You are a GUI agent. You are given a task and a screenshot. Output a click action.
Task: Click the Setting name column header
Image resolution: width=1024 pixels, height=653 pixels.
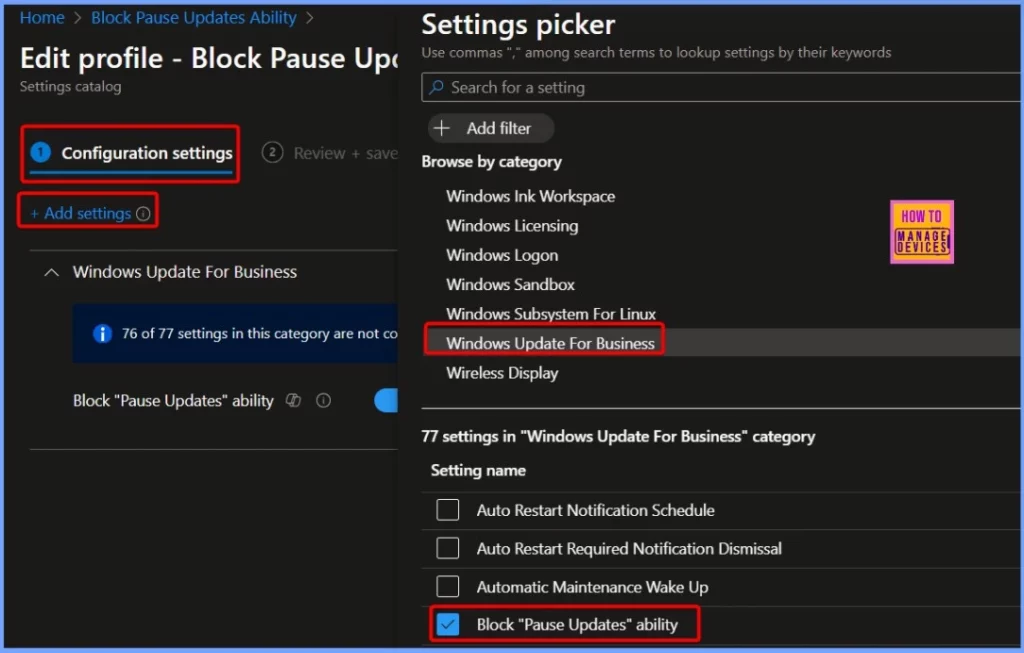coord(478,471)
